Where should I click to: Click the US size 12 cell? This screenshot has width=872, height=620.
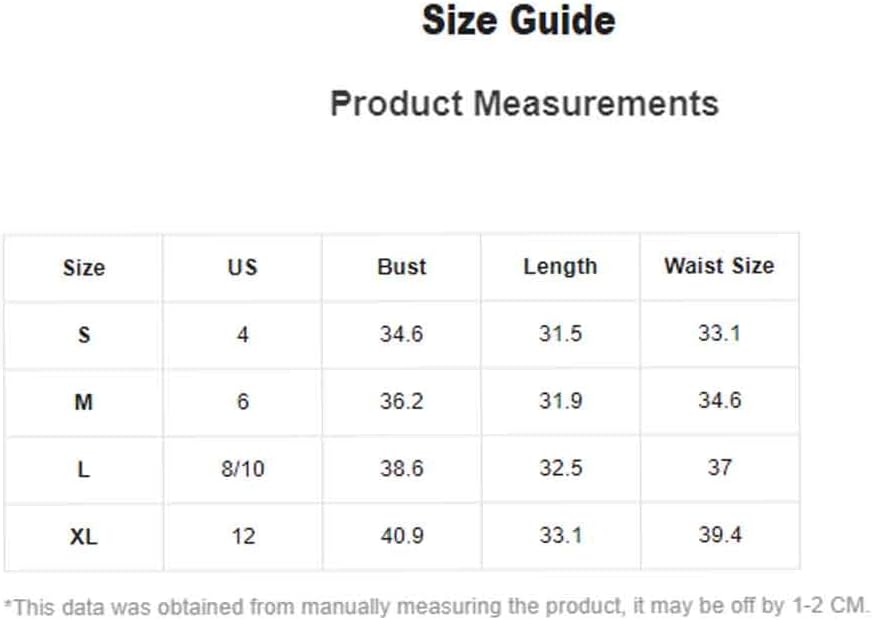pyautogui.click(x=242, y=536)
